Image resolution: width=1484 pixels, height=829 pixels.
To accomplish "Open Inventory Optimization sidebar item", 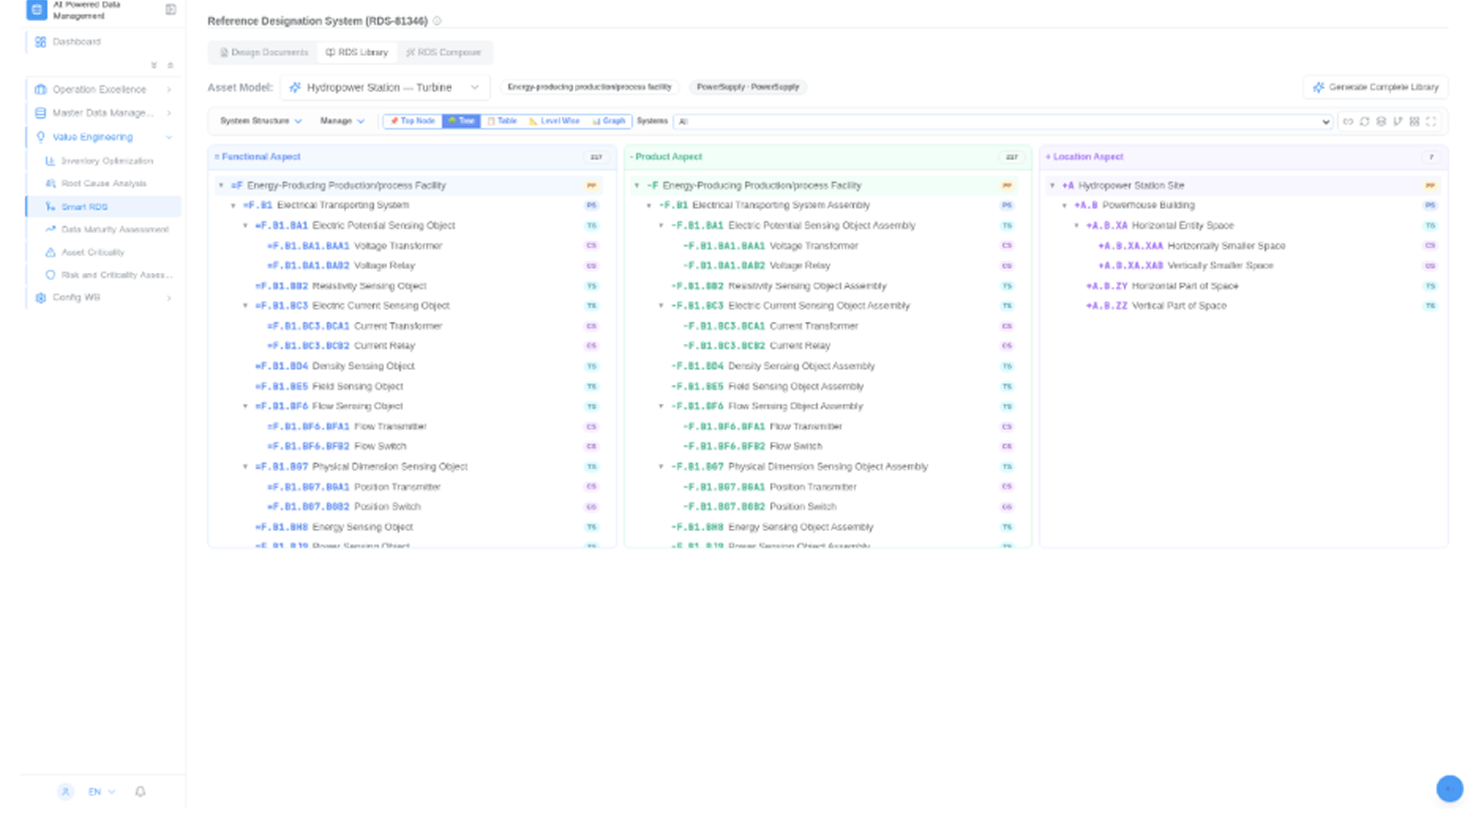I will coord(103,161).
